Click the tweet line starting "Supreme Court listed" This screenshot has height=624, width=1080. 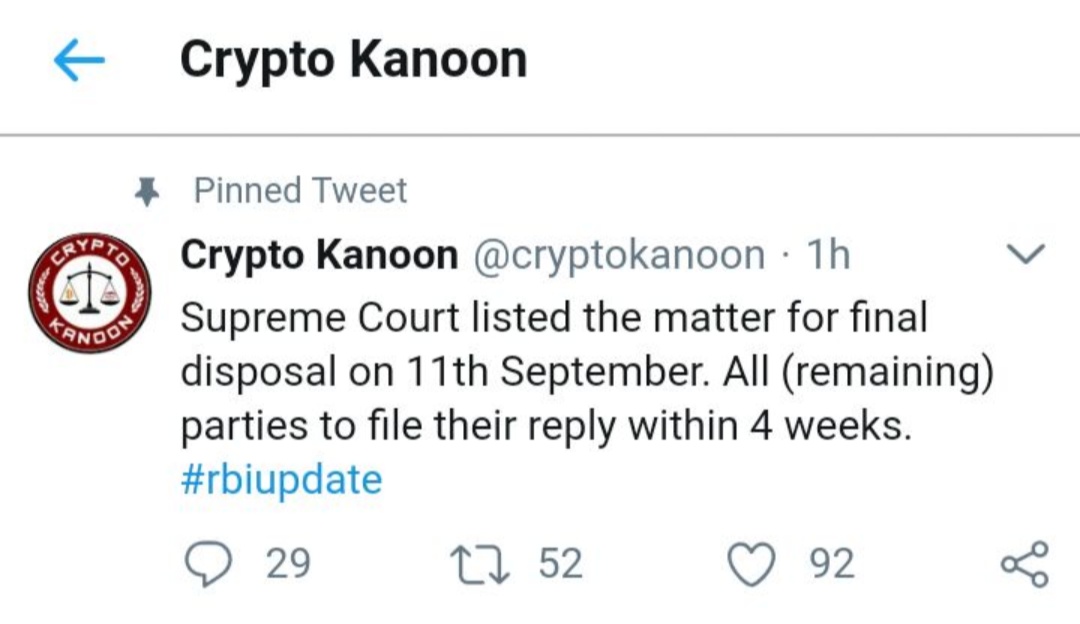pyautogui.click(x=553, y=318)
